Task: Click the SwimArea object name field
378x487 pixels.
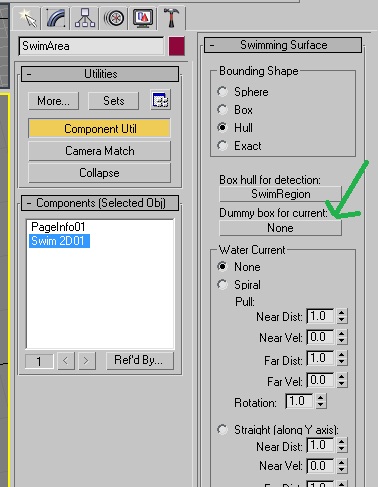Action: coord(91,46)
